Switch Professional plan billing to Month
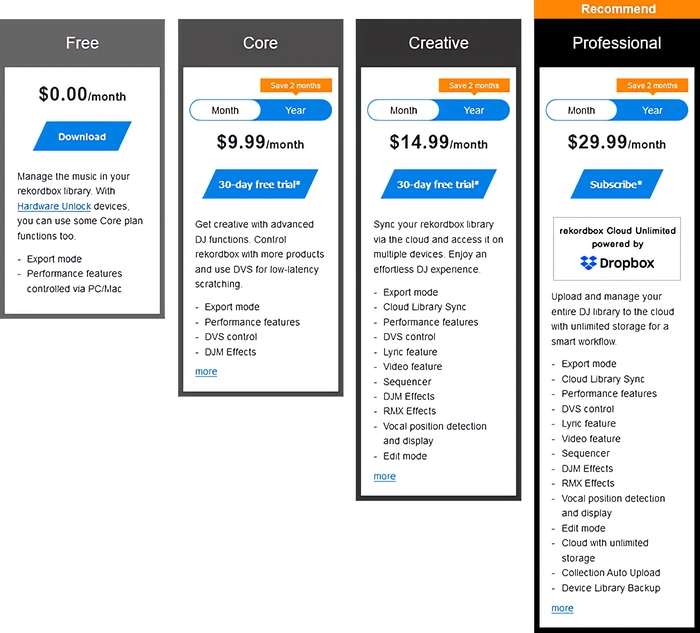 click(x=581, y=110)
